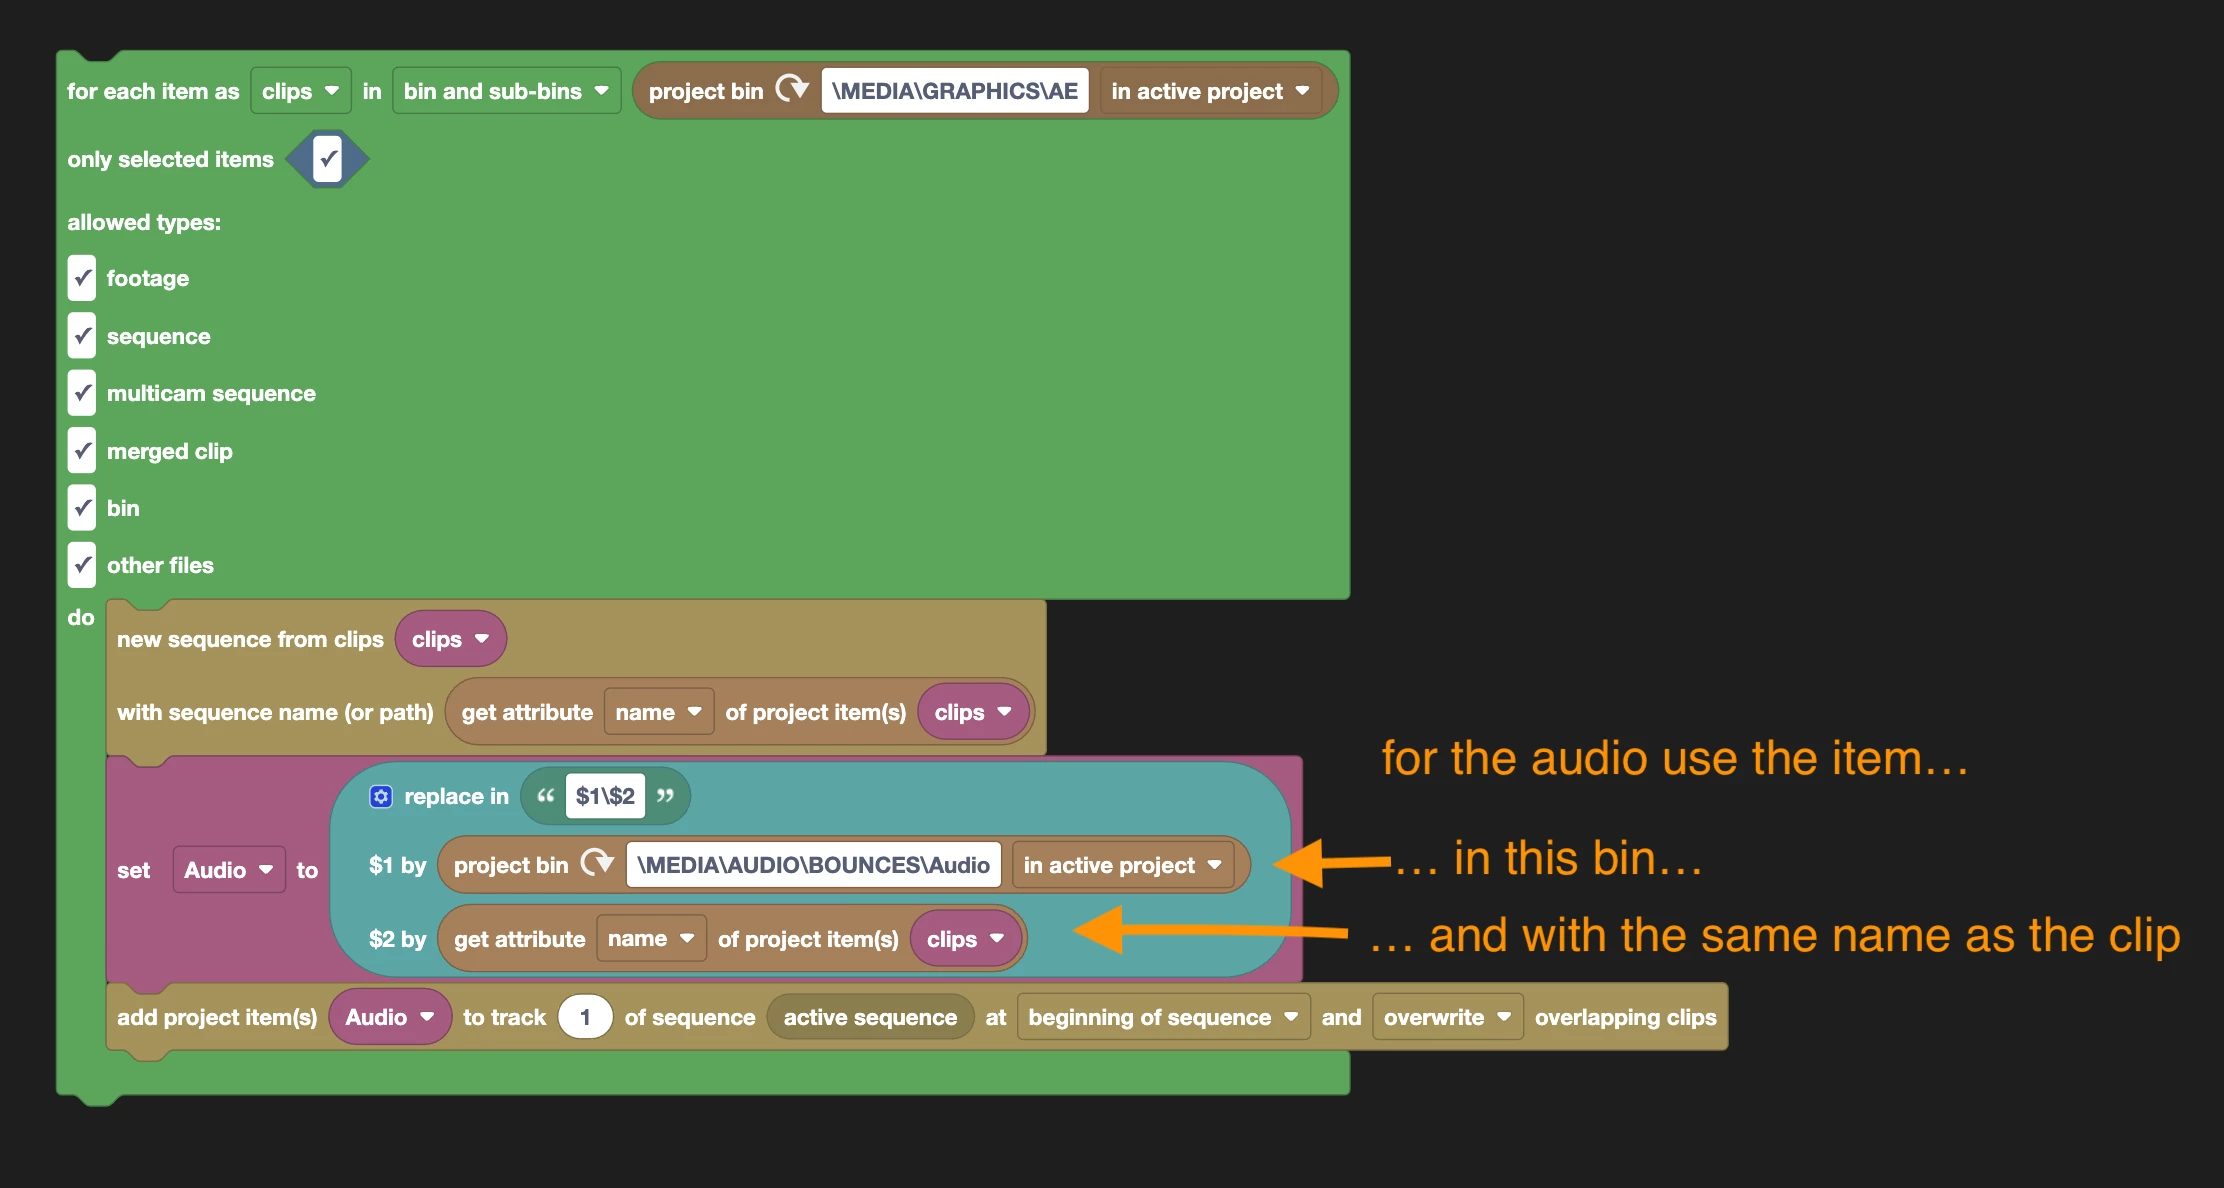Disable the other files allowed type

click(82, 565)
